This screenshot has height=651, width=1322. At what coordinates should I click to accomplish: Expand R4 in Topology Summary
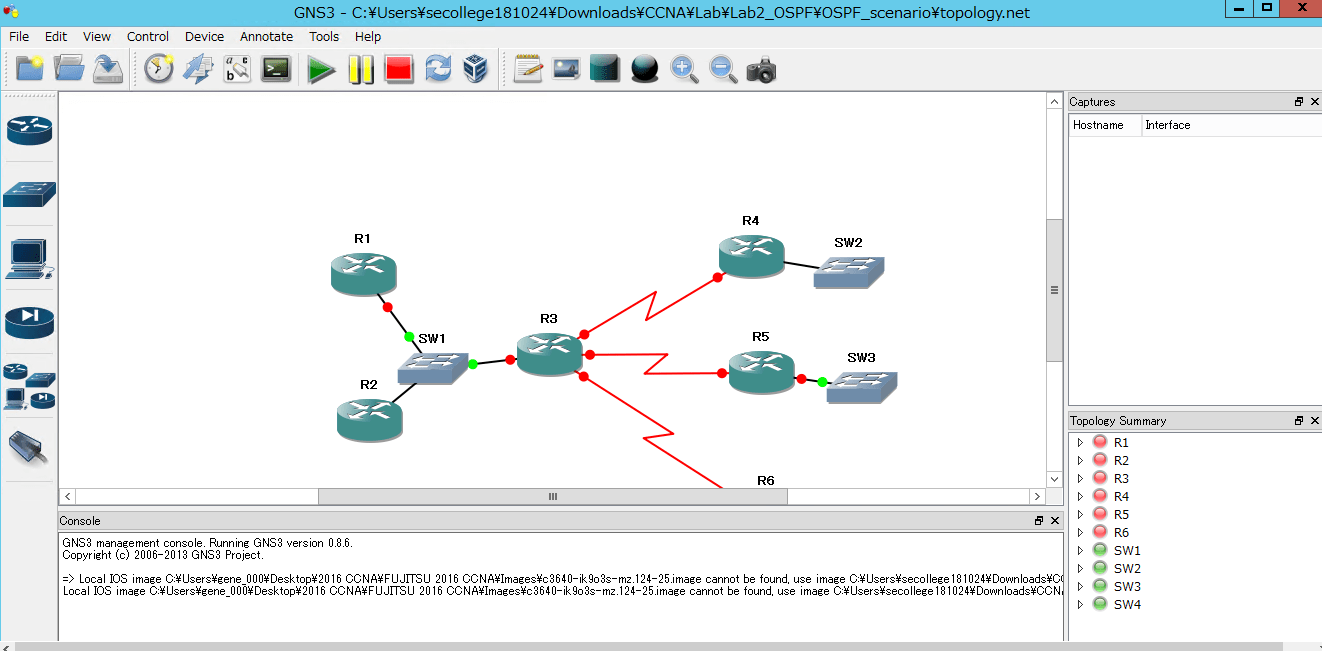coord(1080,496)
